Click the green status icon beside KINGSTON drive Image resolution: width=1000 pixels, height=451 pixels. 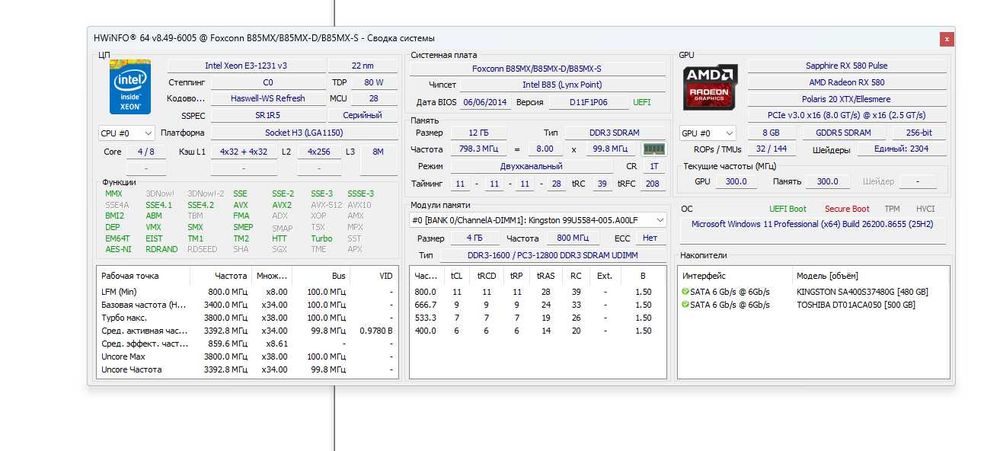click(x=685, y=292)
